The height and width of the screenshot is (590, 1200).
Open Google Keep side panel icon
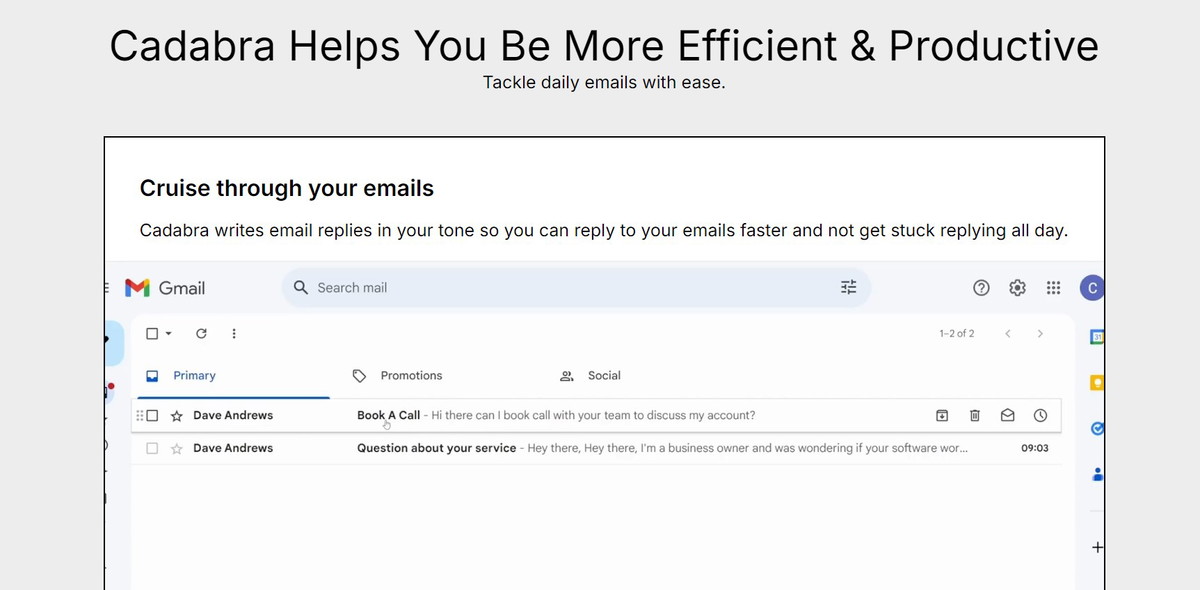tap(1097, 382)
